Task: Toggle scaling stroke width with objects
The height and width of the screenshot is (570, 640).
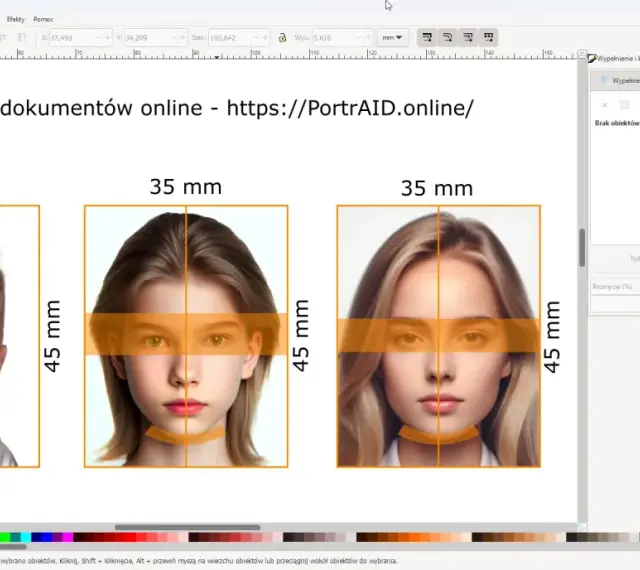Action: click(x=427, y=38)
